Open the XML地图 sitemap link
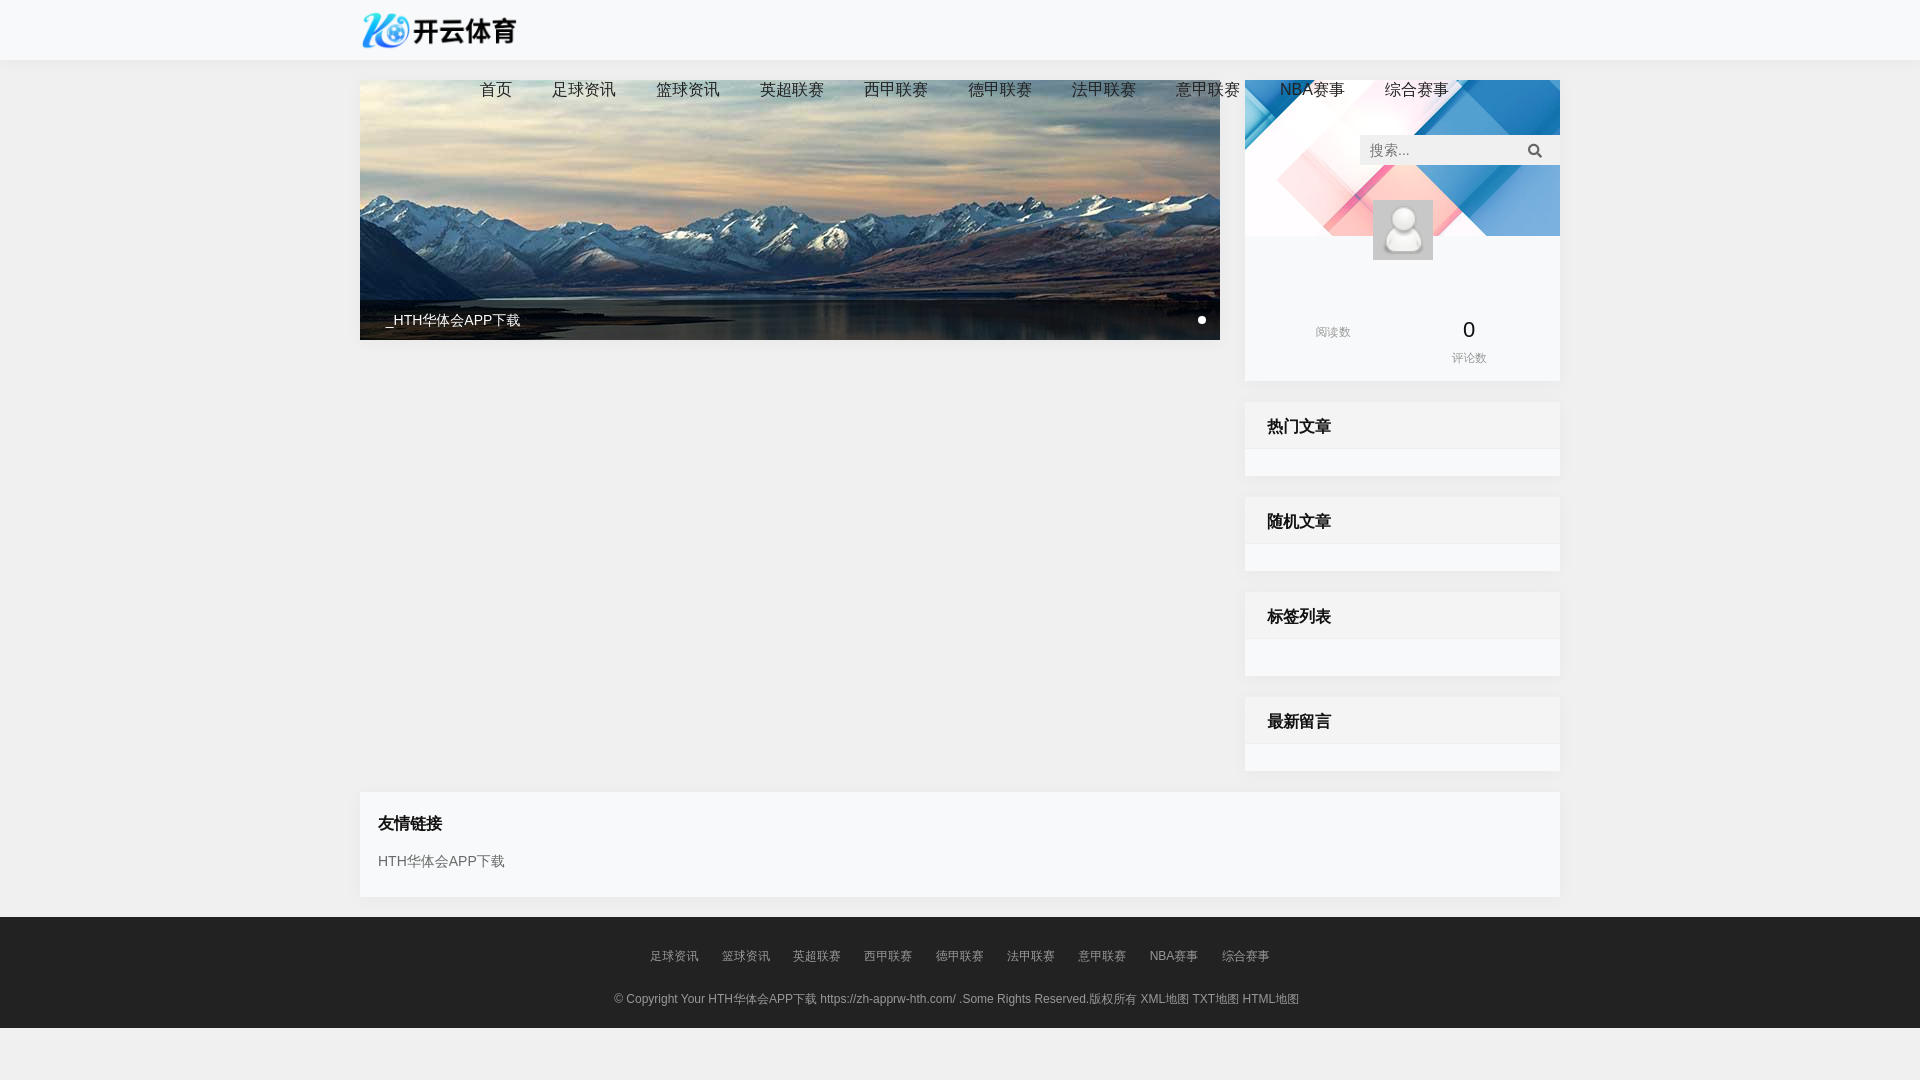 coord(1165,999)
